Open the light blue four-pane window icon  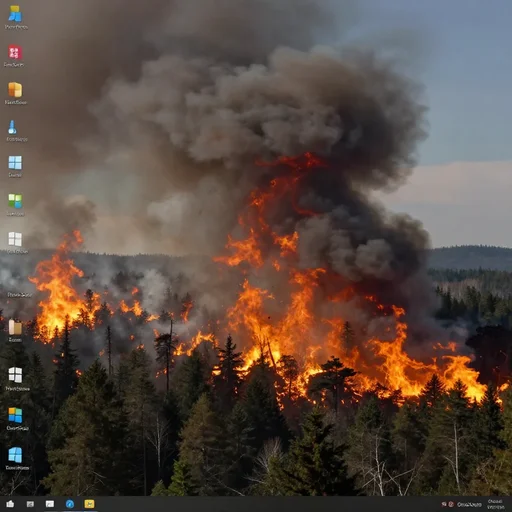15,163
